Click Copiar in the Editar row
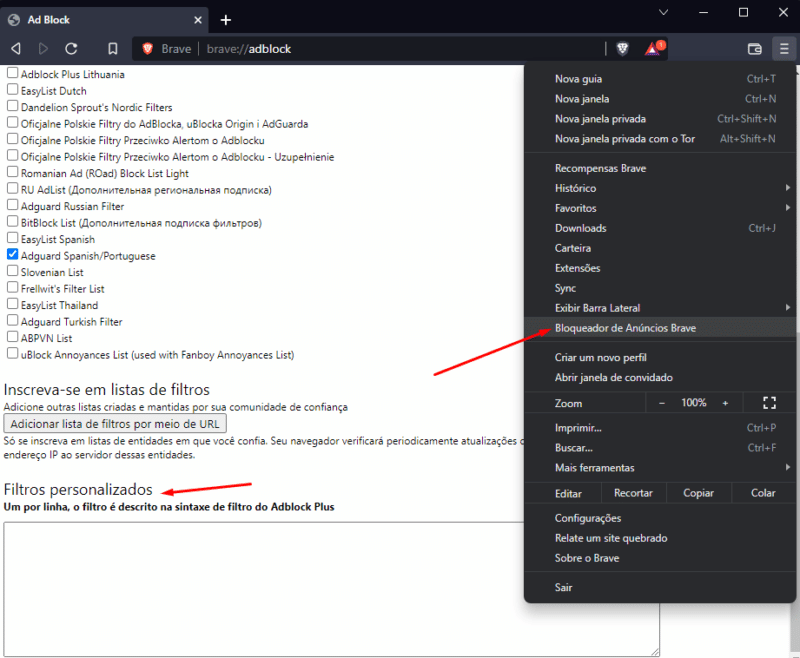 (x=698, y=493)
